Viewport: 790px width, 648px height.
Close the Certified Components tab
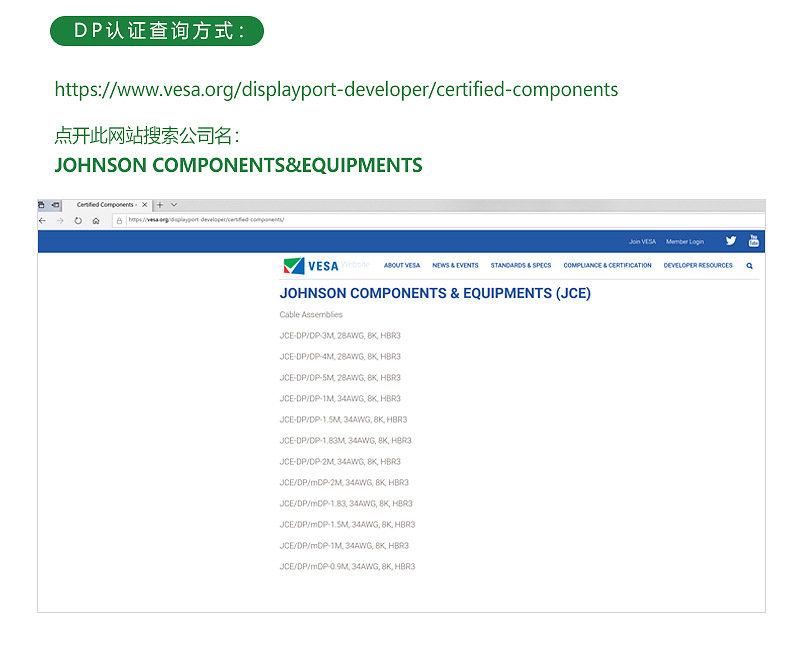tap(145, 205)
